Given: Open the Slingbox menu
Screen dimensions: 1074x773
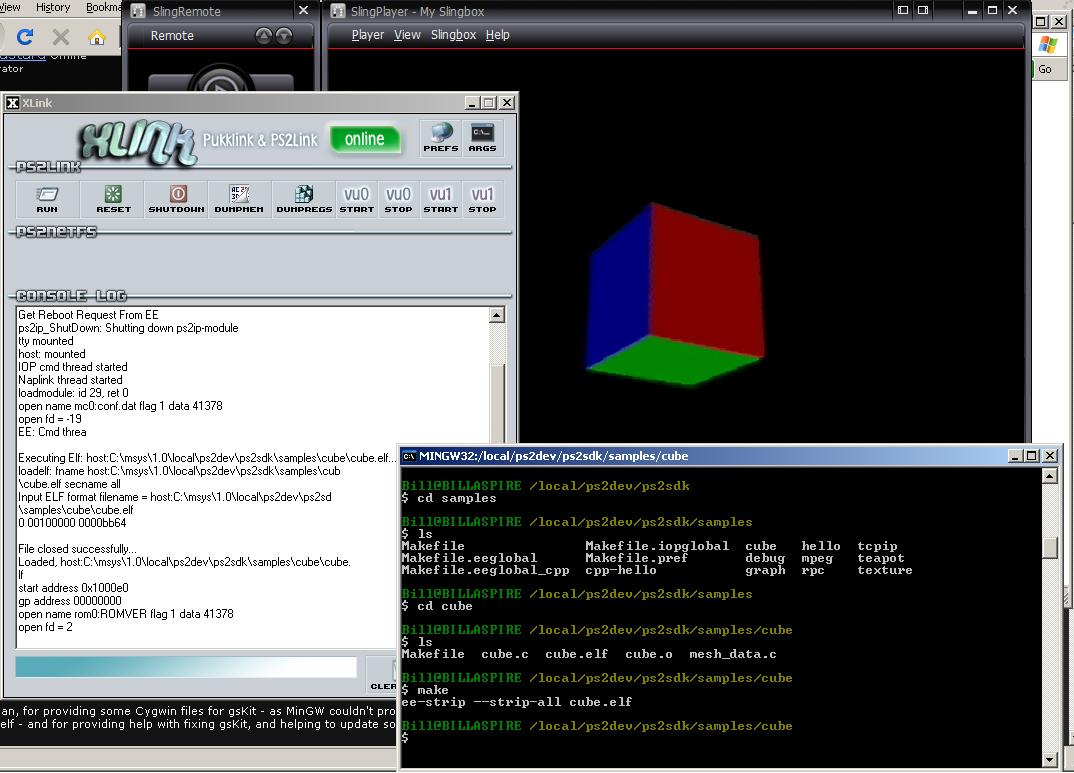Looking at the screenshot, I should (x=453, y=35).
